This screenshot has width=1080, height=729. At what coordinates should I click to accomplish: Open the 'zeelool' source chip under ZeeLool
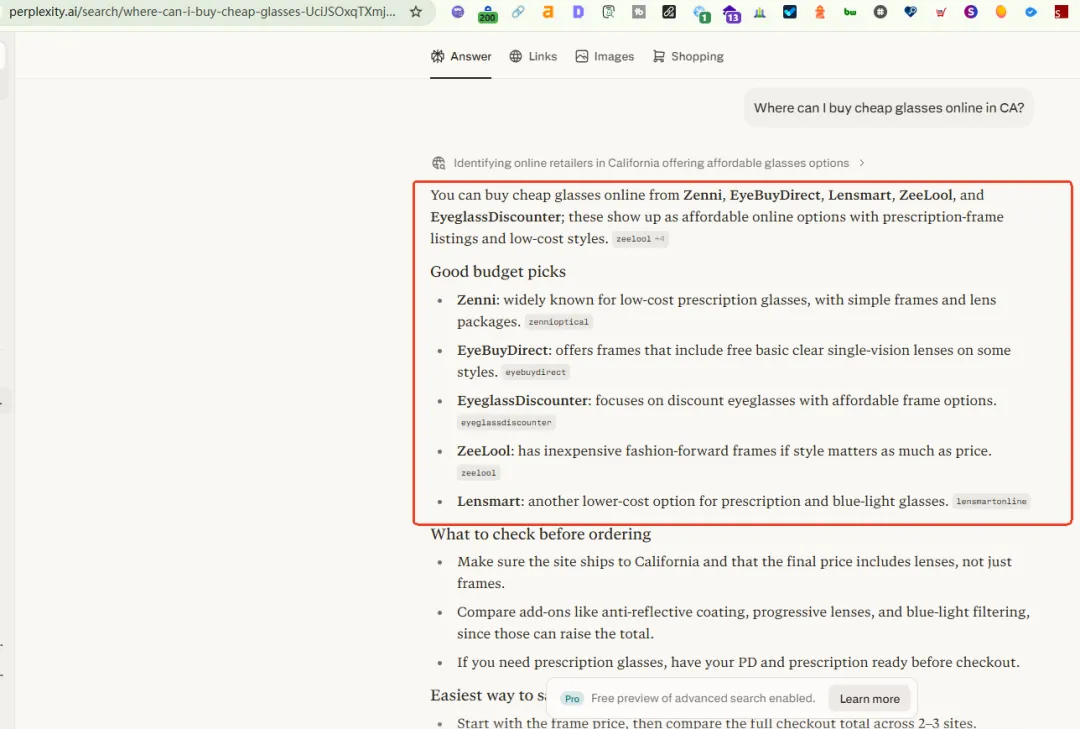click(x=479, y=473)
